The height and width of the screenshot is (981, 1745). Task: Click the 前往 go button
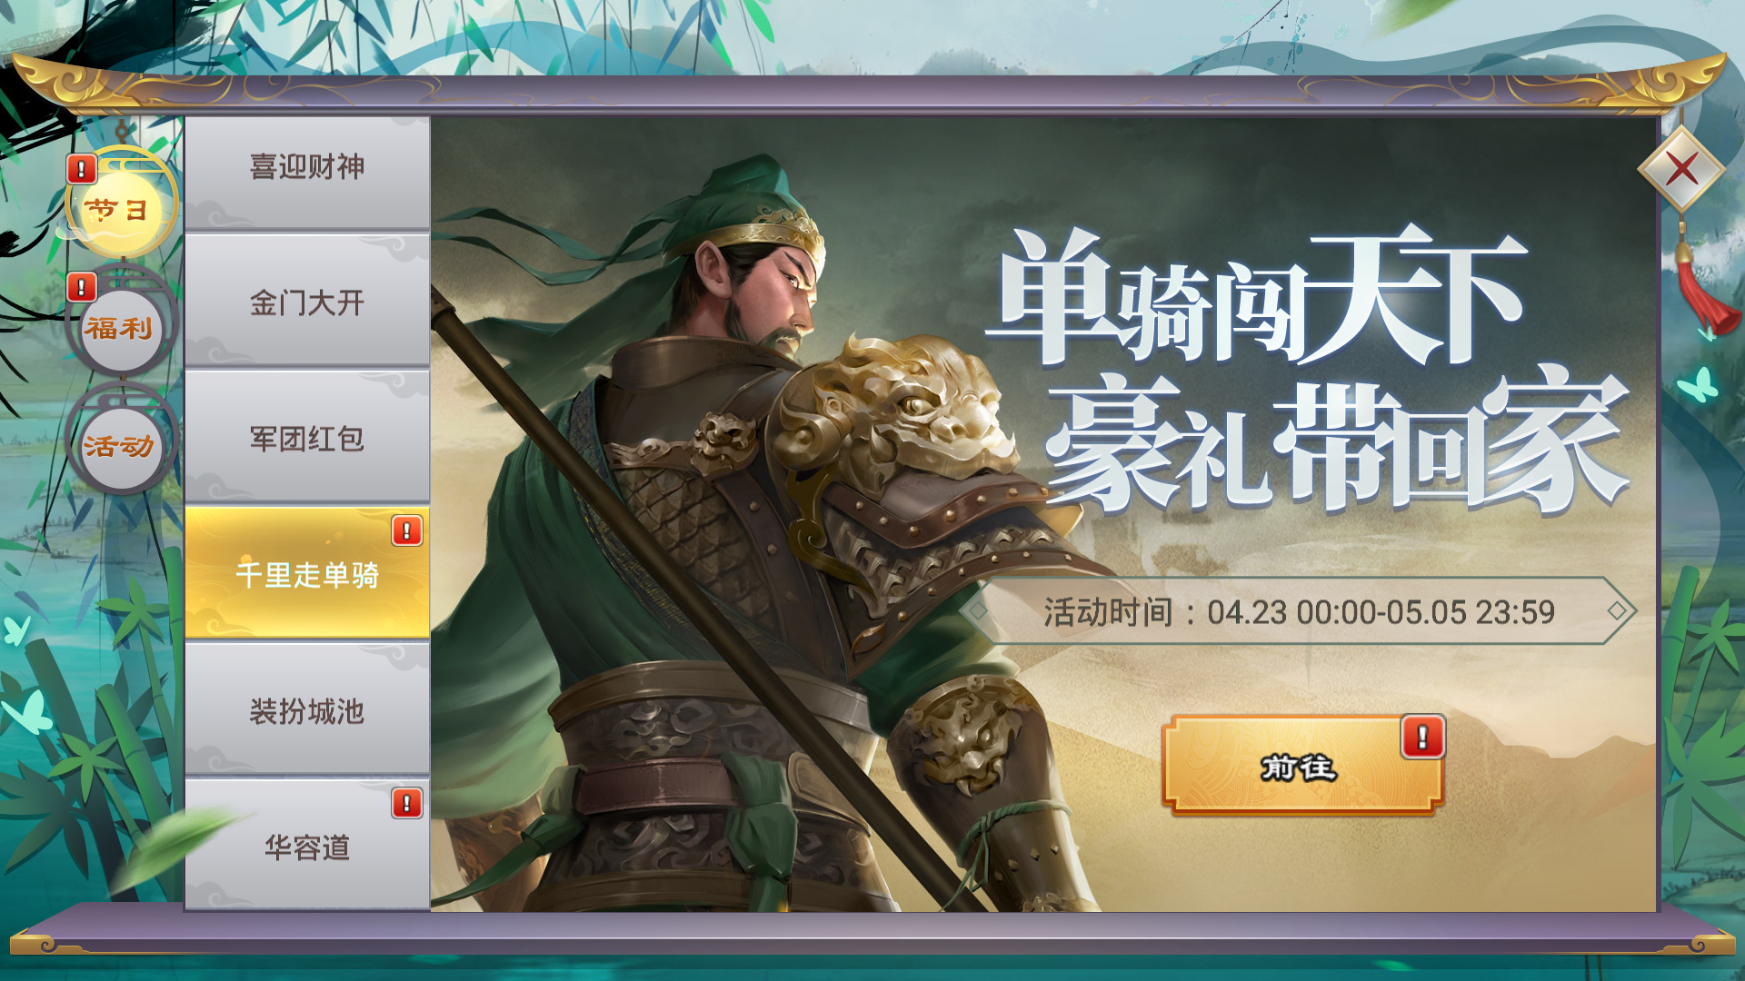click(x=1302, y=766)
